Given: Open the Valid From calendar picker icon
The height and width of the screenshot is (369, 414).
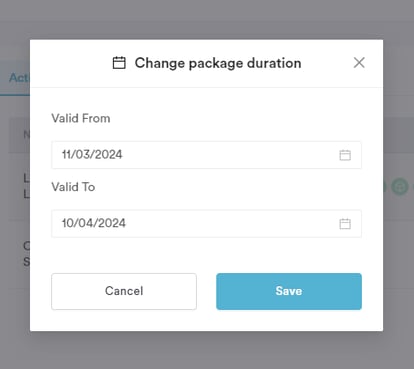Looking at the screenshot, I should click(345, 155).
